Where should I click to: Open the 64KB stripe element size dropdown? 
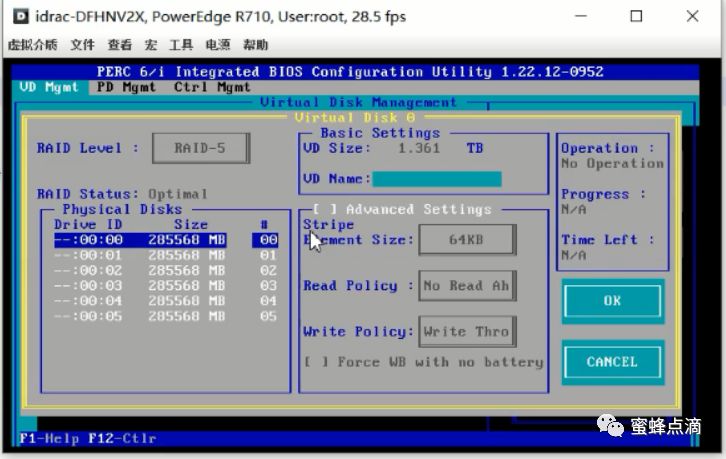pyautogui.click(x=467, y=239)
